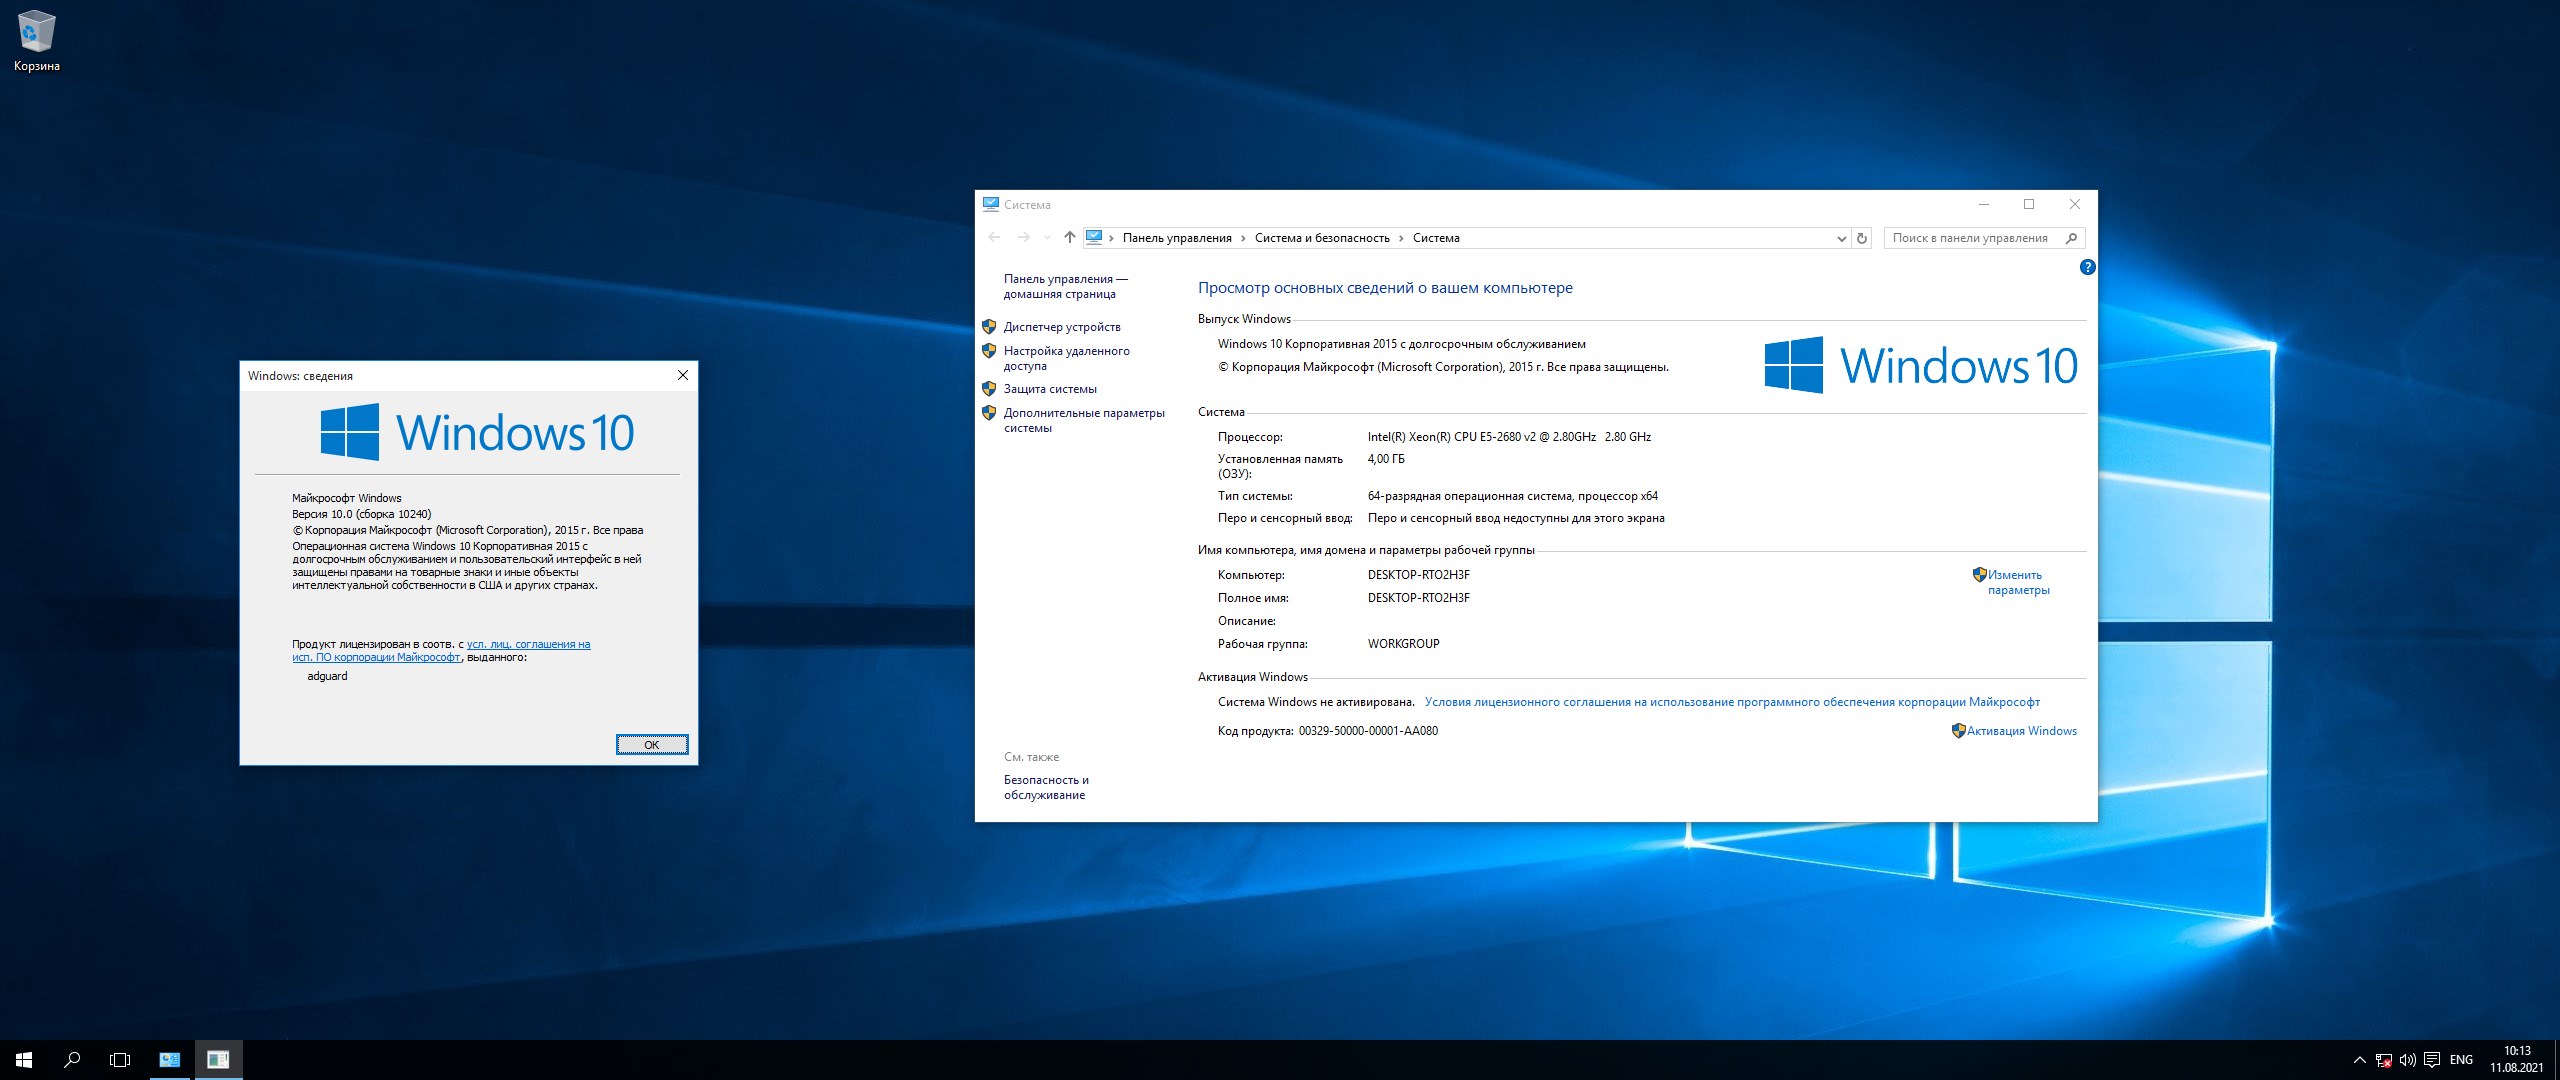Image resolution: width=2560 pixels, height=1080 pixels.
Task: Select Система breadcrumb in the address bar
Action: click(1436, 238)
